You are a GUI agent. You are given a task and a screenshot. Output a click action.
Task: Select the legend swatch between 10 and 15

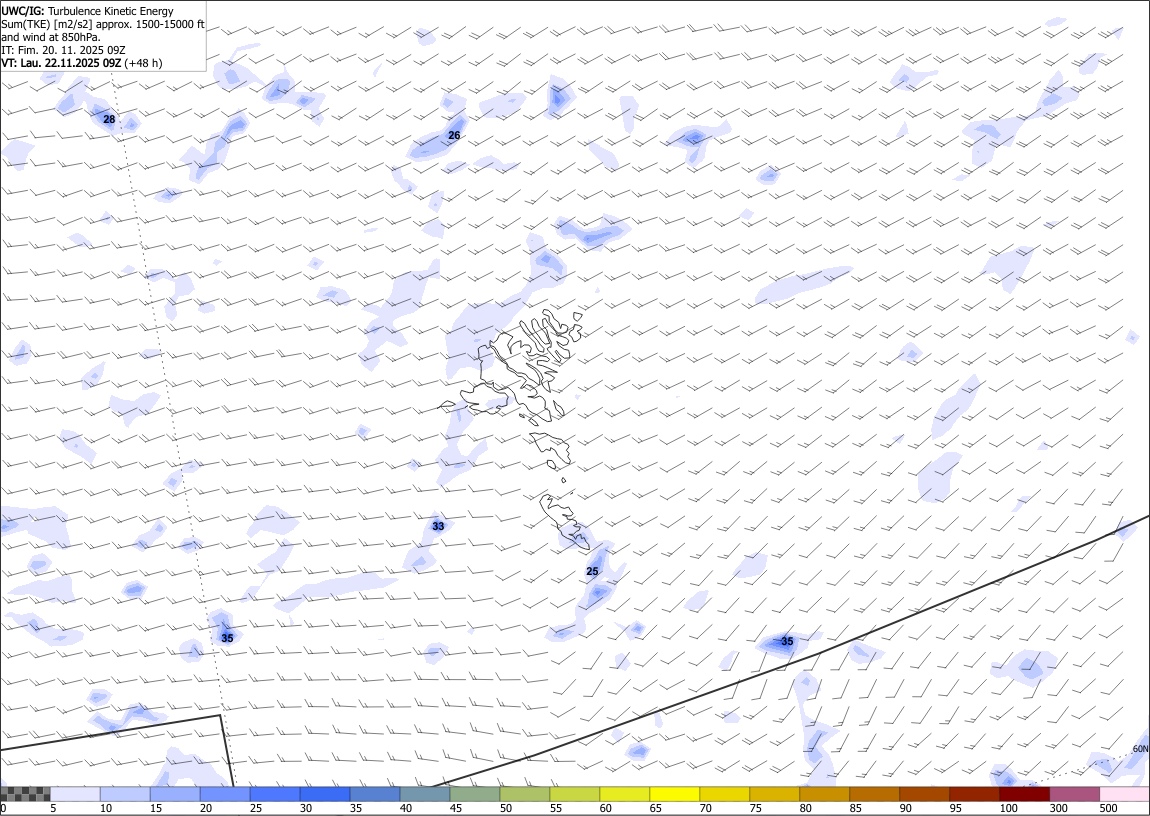coord(125,794)
